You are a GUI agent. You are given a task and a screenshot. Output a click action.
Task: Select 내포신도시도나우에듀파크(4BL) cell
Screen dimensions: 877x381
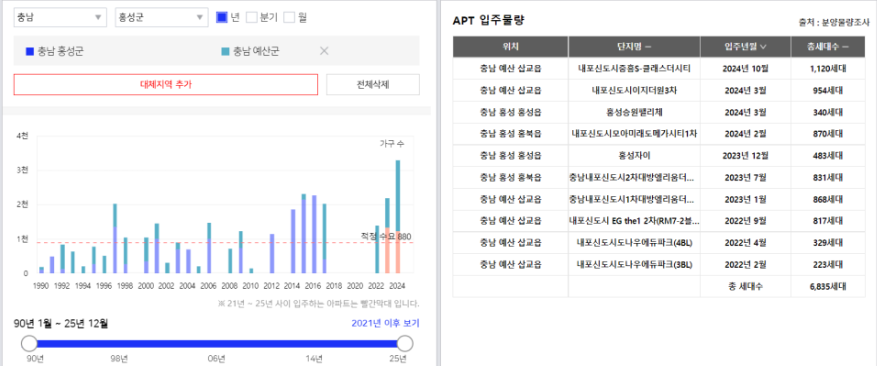click(x=634, y=243)
